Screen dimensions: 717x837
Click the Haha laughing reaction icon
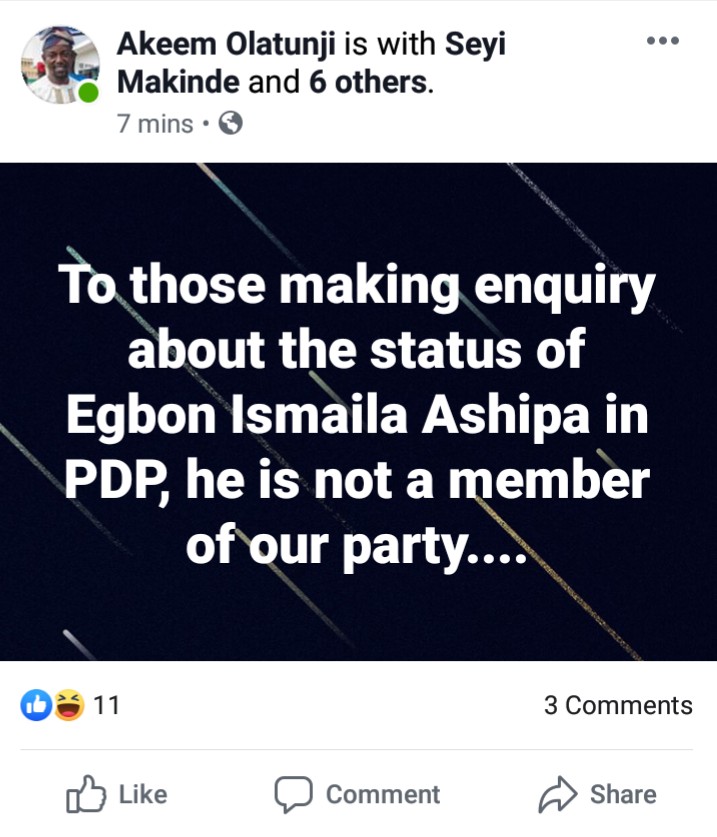[69, 706]
